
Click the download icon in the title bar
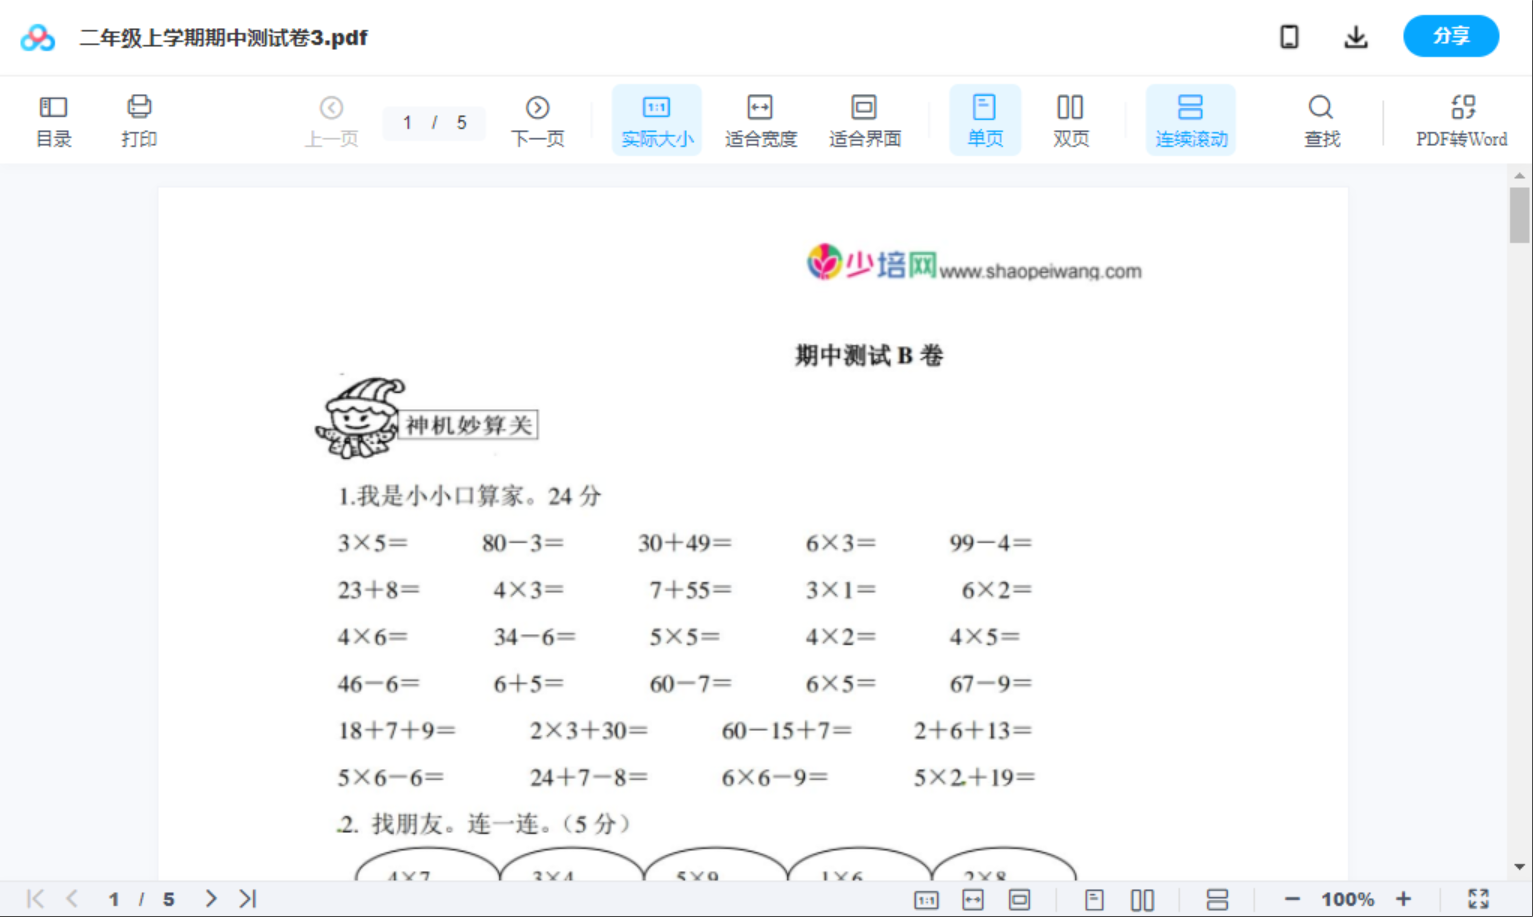click(1356, 36)
